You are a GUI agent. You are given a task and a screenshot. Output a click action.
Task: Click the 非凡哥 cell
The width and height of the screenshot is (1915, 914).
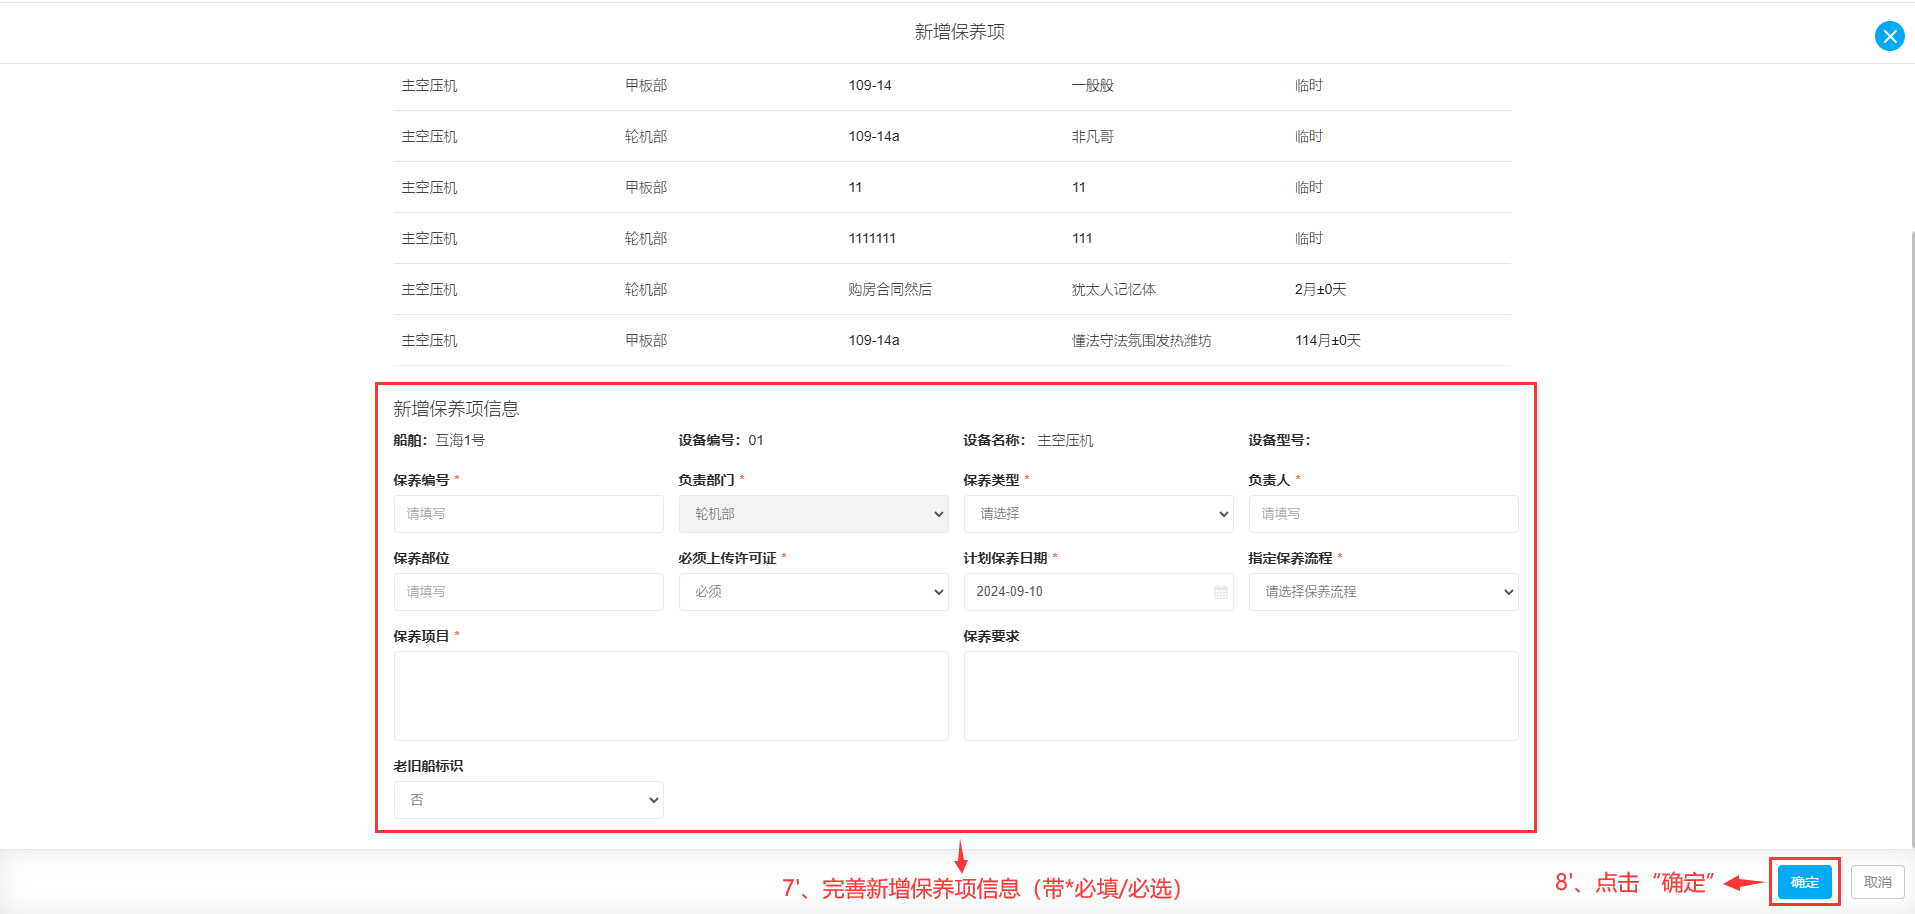(1092, 137)
